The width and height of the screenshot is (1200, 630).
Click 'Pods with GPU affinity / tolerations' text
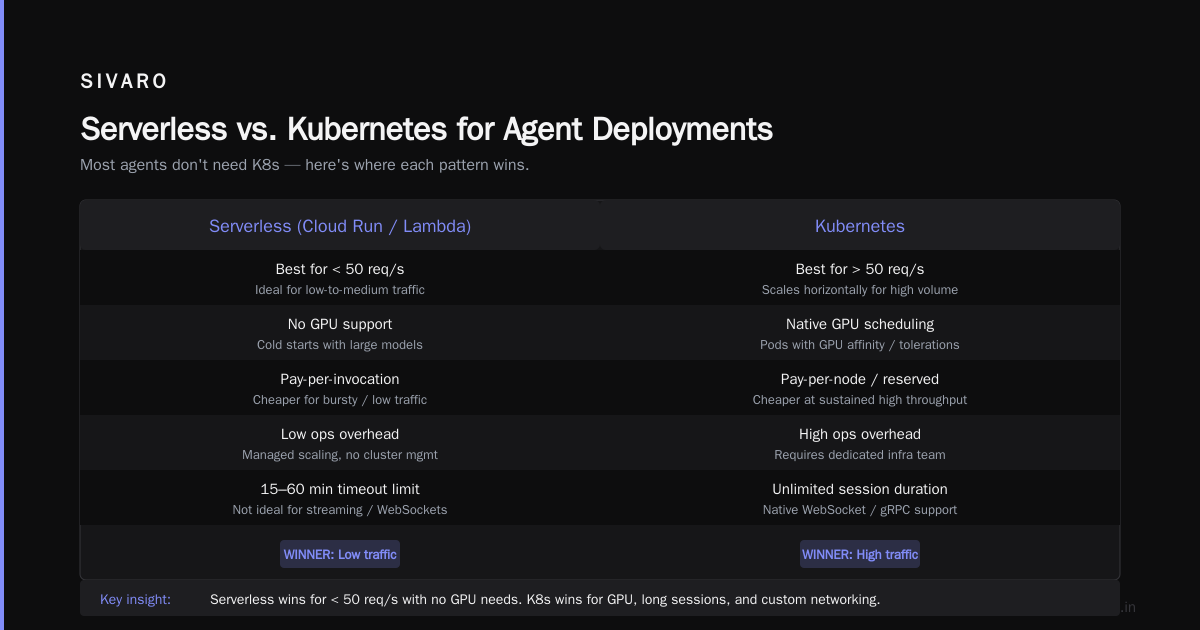point(860,345)
